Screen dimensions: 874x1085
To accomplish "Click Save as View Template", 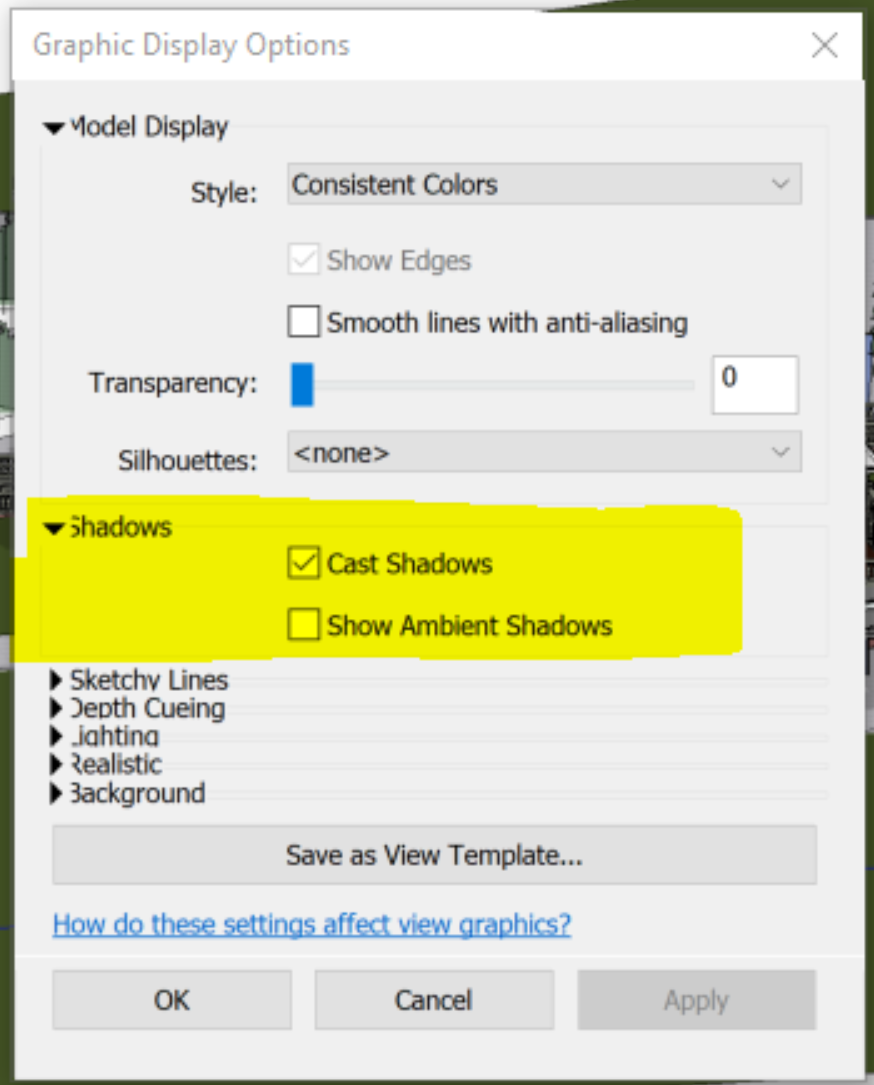I will coord(436,856).
